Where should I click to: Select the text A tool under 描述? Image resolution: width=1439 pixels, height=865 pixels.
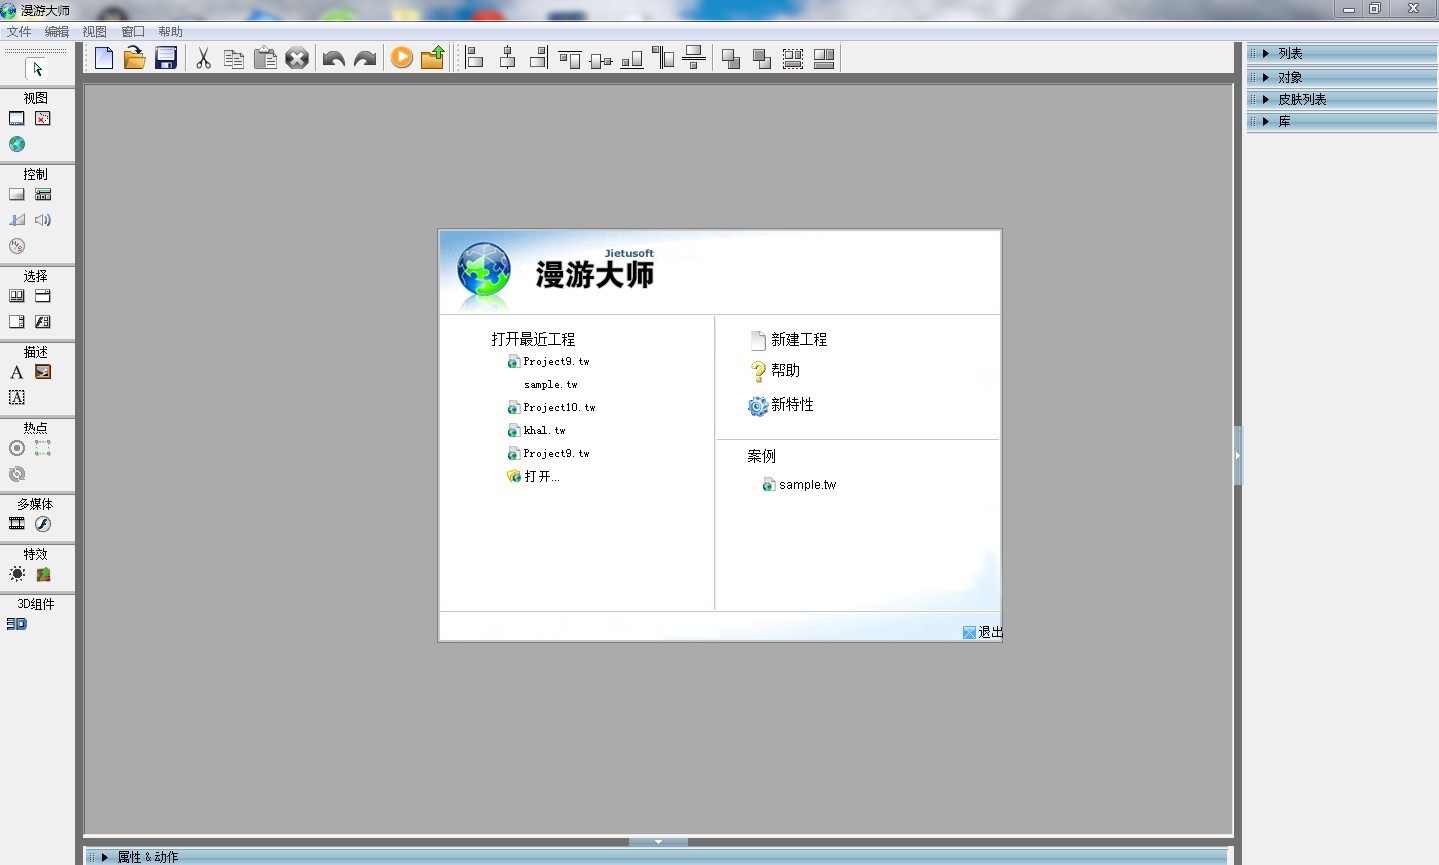coord(17,372)
